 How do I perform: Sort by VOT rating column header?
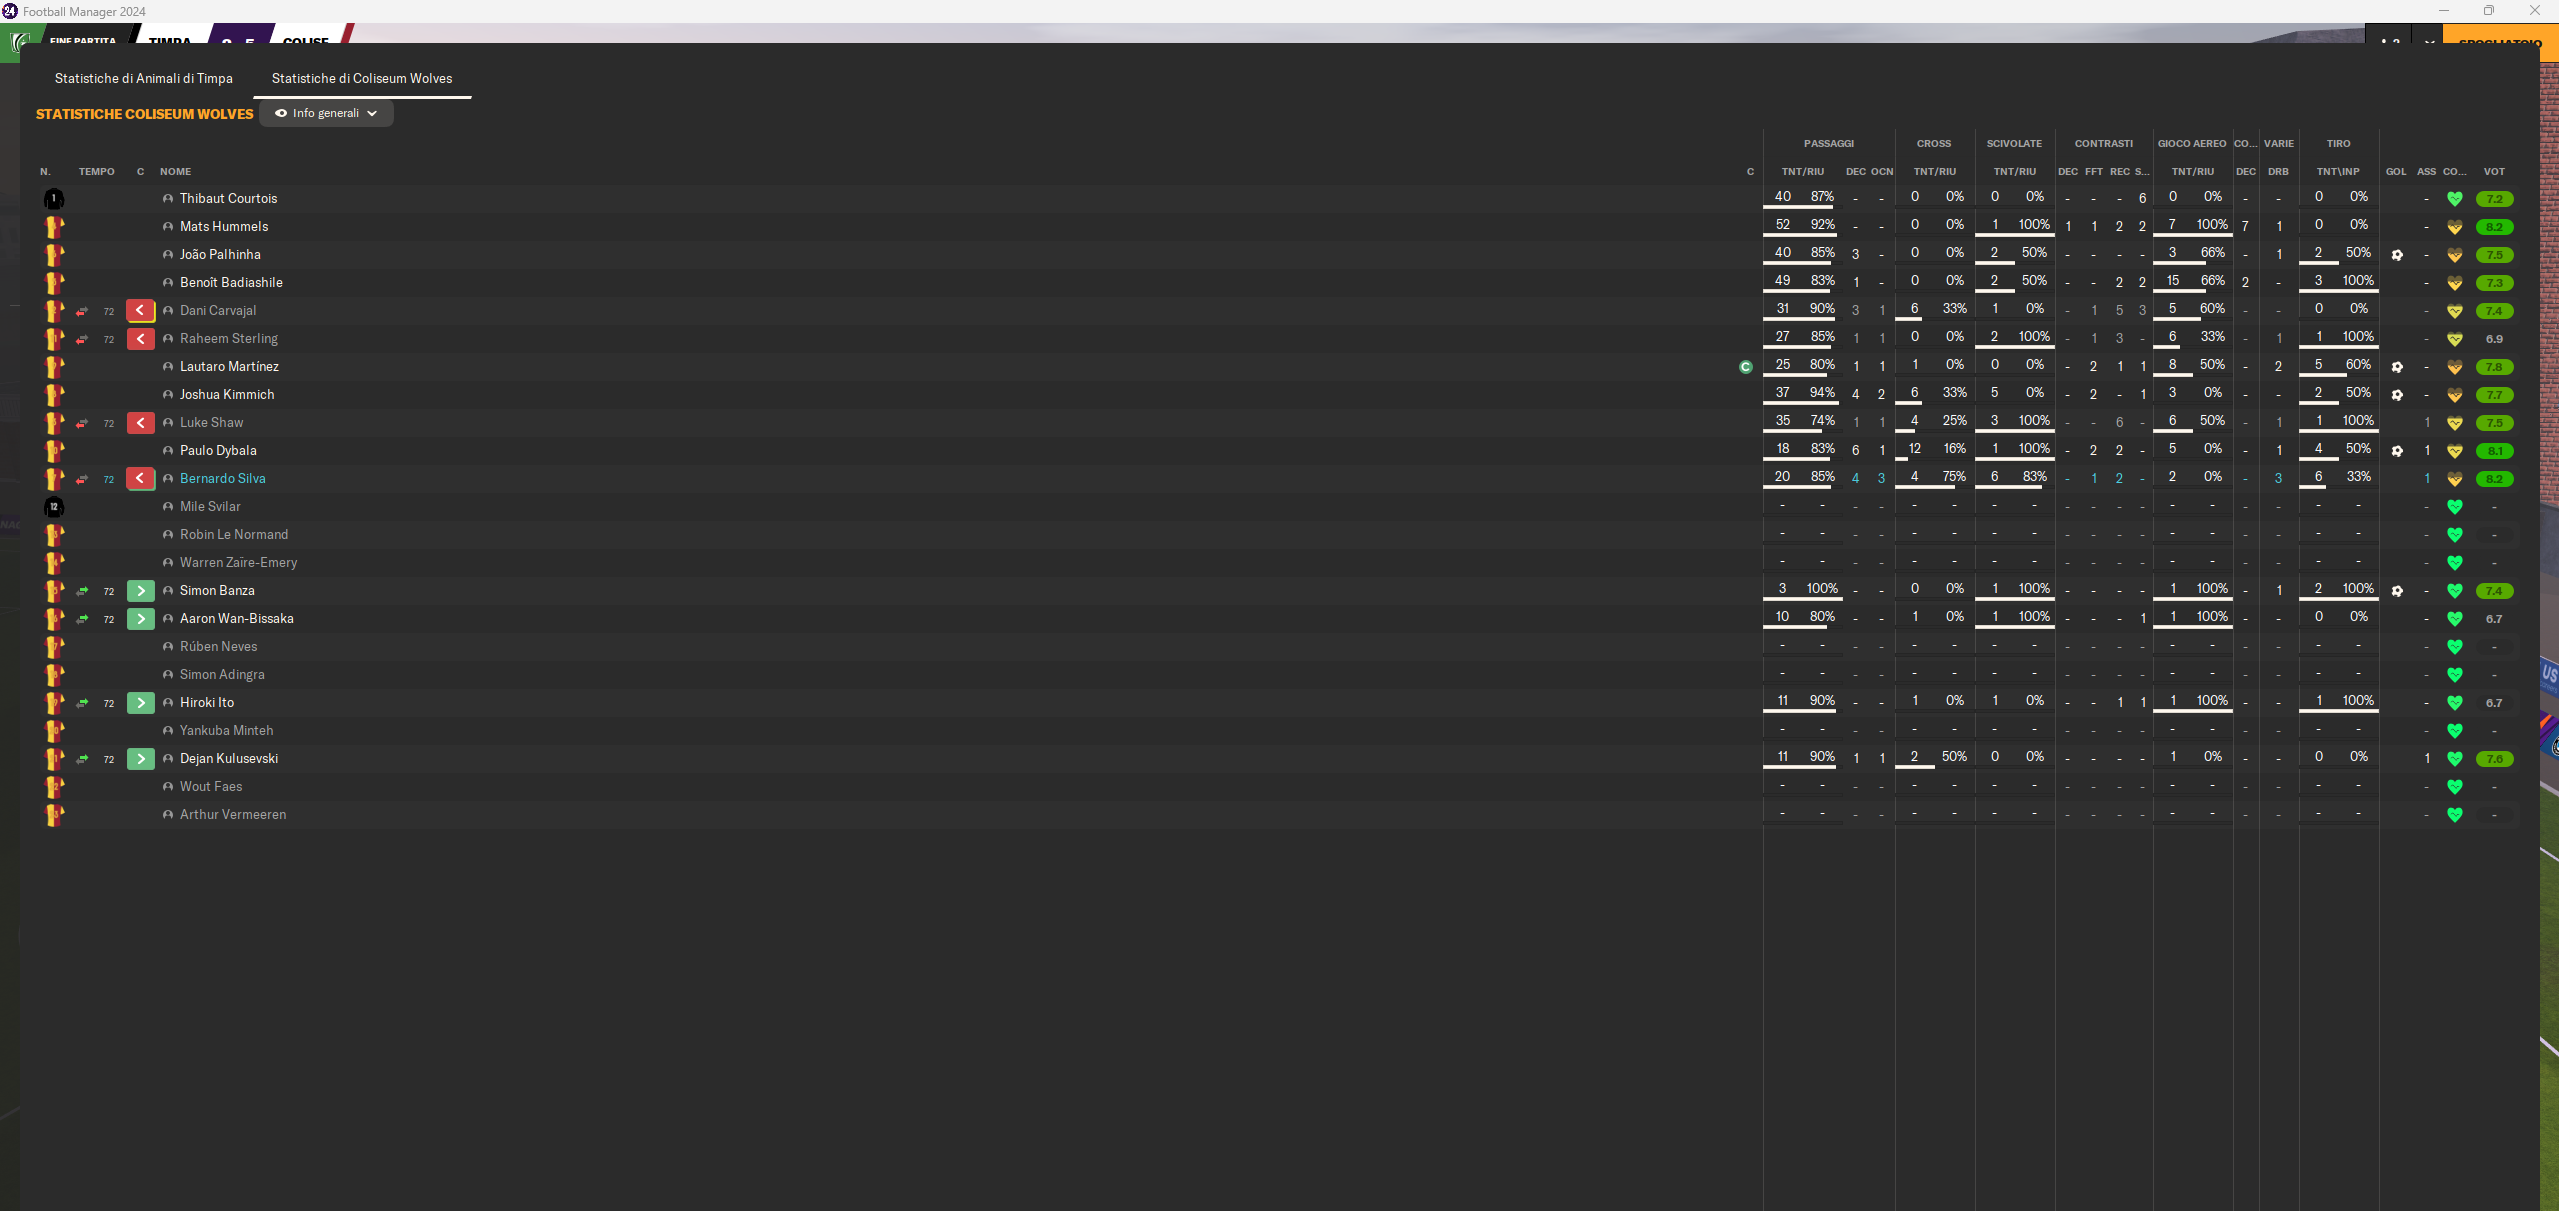point(2494,172)
